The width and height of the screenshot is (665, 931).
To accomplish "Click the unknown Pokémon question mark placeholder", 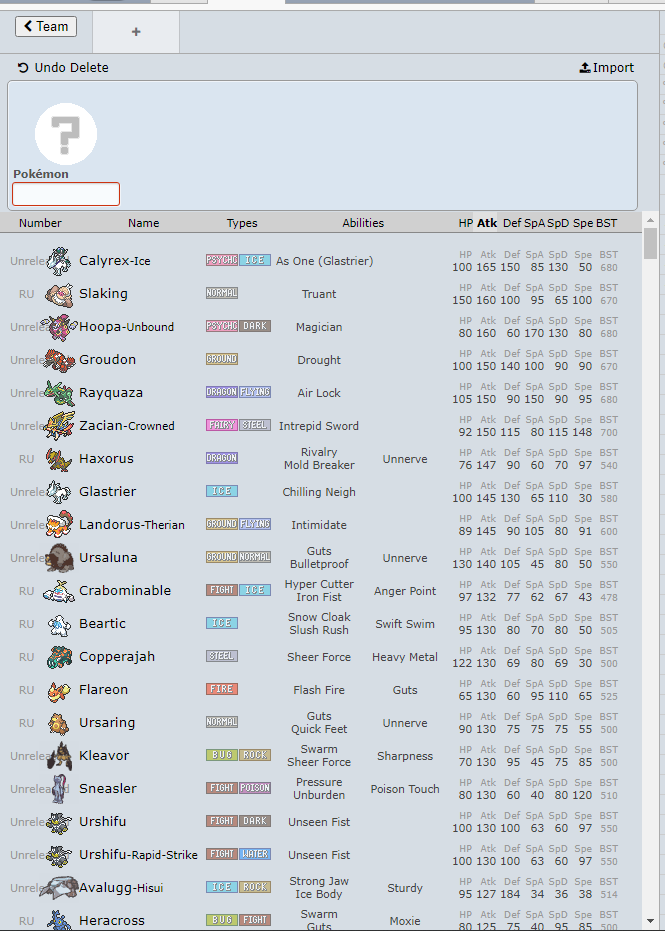I will [66, 134].
